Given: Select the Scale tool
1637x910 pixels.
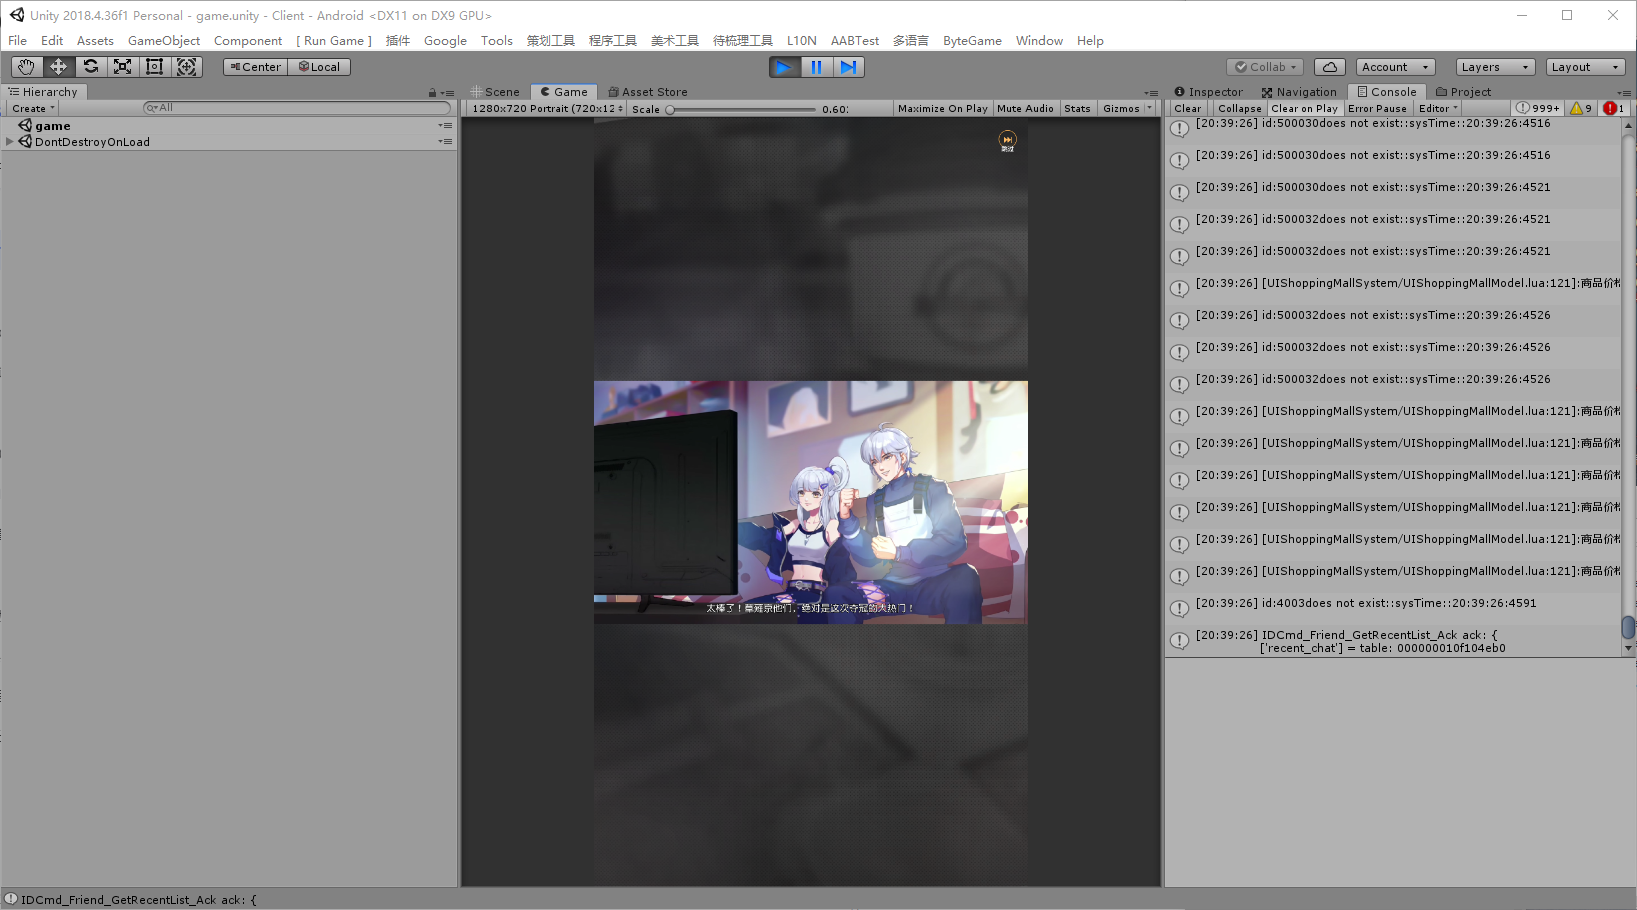Looking at the screenshot, I should [x=122, y=67].
